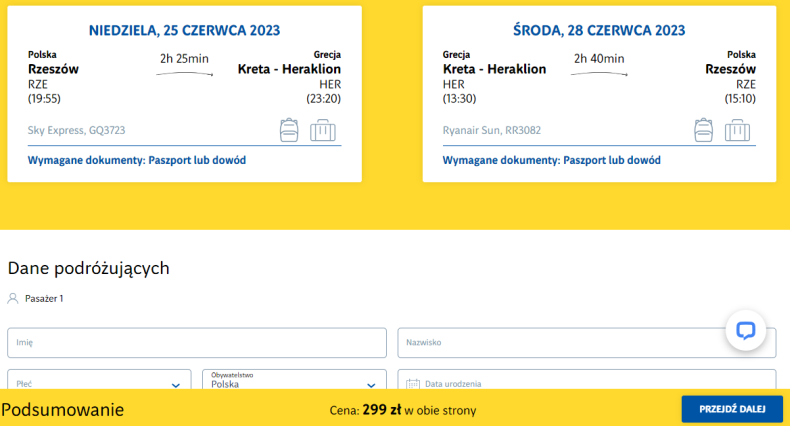Open the chat bubble widget
Viewport: 790px width, 426px height.
coord(746,330)
